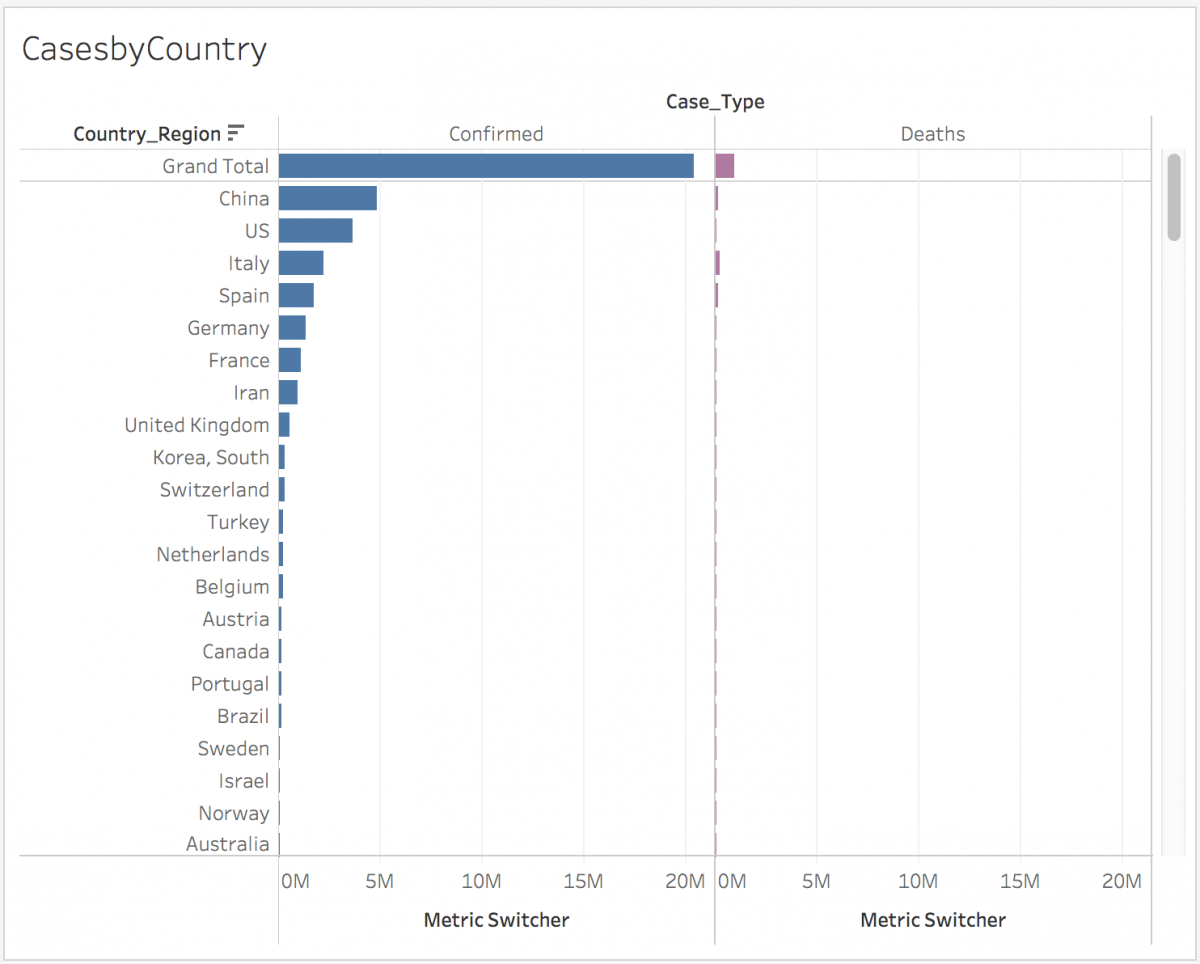Click China's confirmed cases bar
The height and width of the screenshot is (964, 1200).
327,198
